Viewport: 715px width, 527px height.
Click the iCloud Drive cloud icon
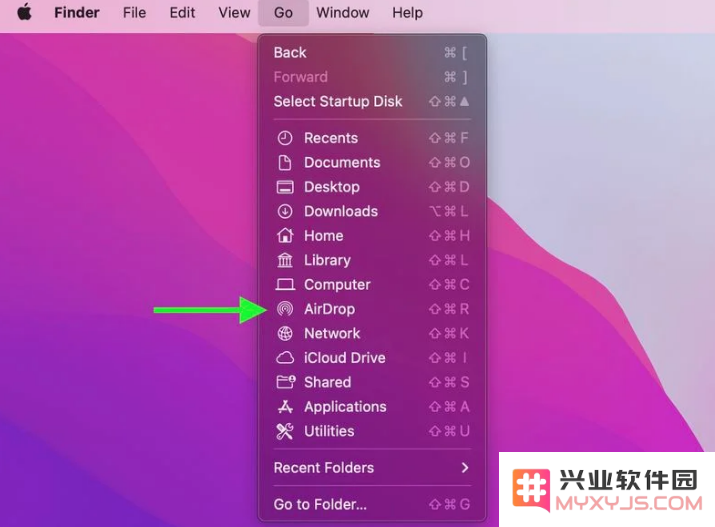[285, 358]
